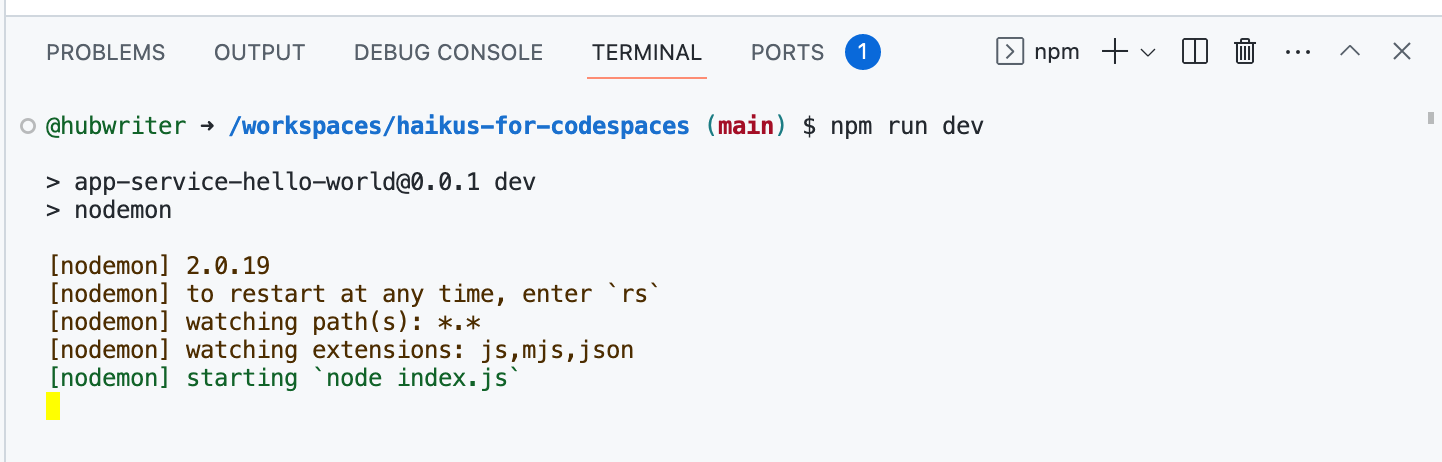
Task: Show the DEBUG CONSOLE tab
Action: 448,52
